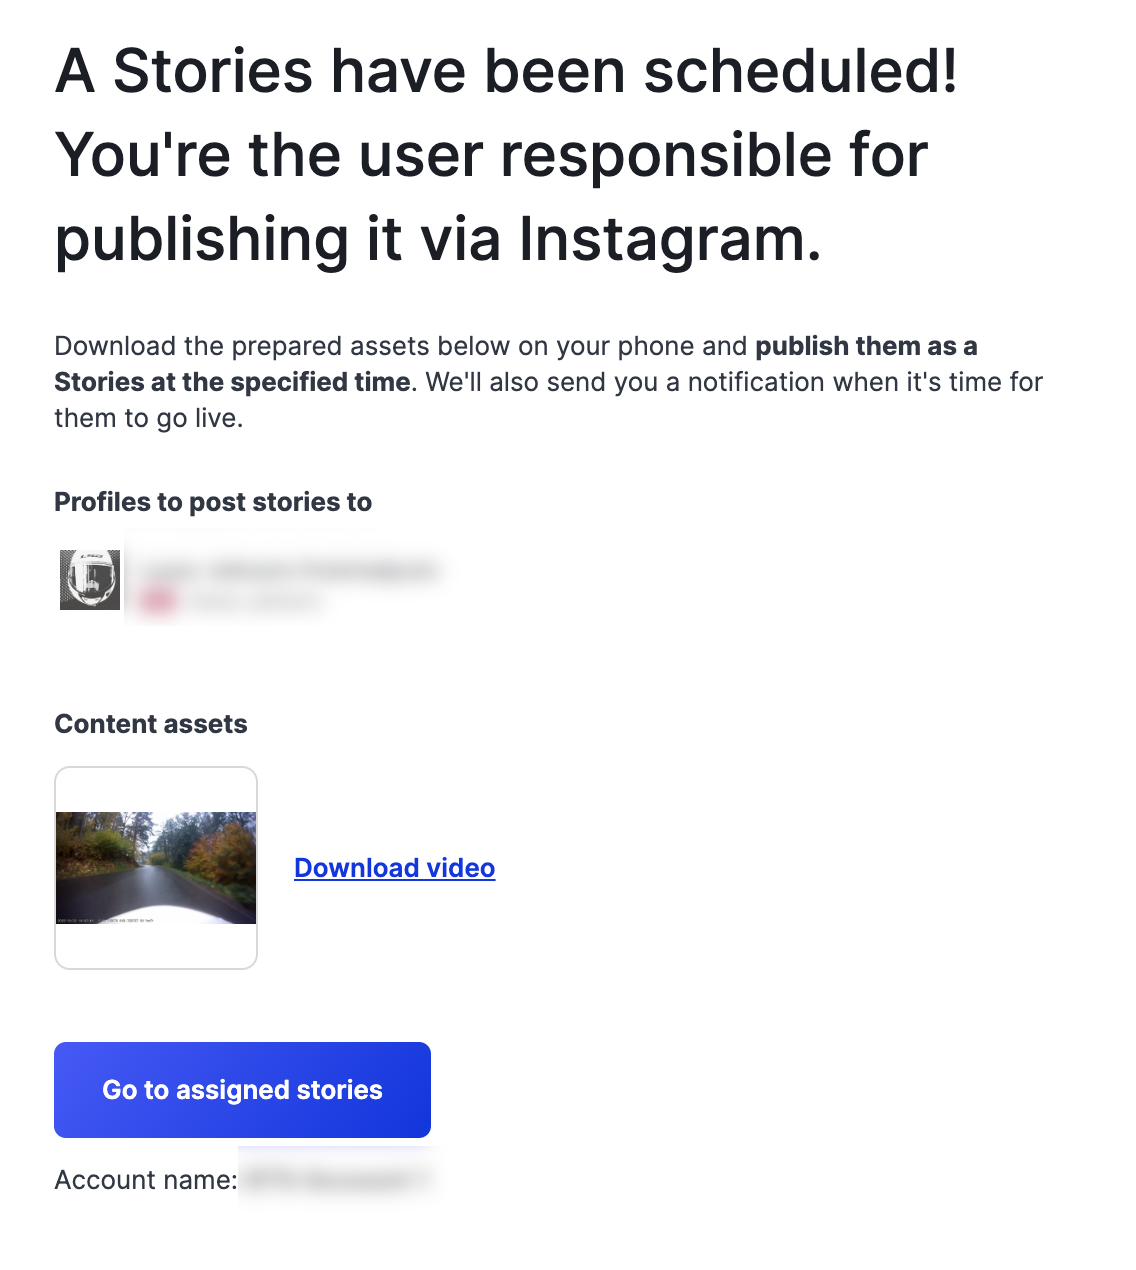Select the blurred profile handle under the name
Screen dimensions: 1136x1270
coord(255,602)
